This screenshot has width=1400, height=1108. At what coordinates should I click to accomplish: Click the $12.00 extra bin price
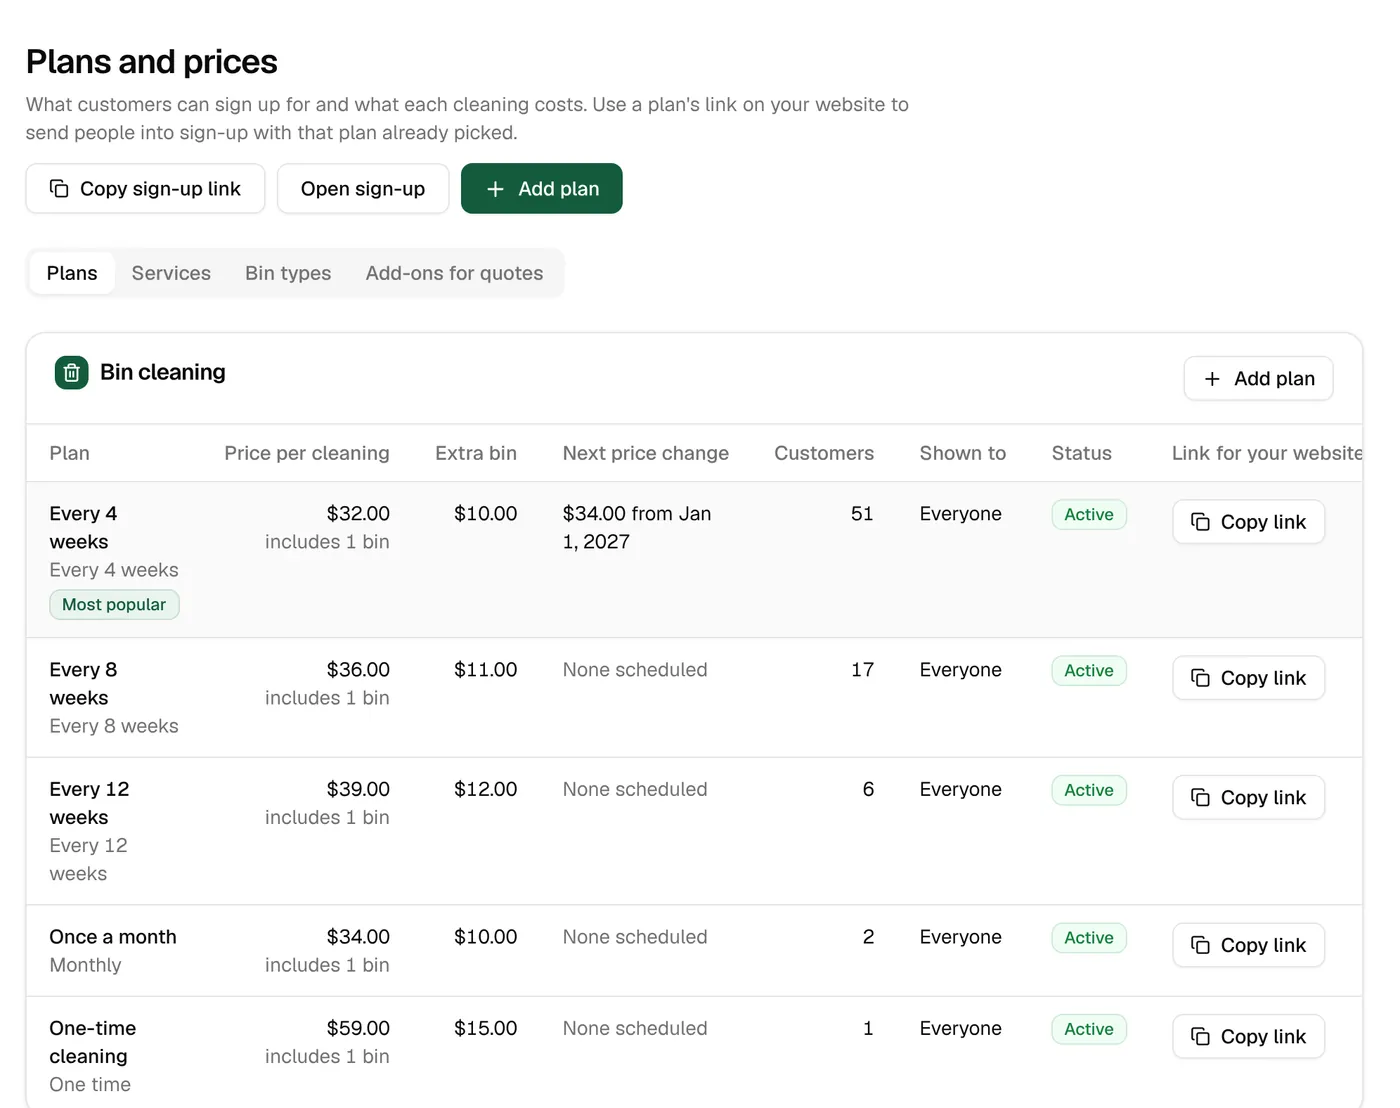click(x=485, y=790)
